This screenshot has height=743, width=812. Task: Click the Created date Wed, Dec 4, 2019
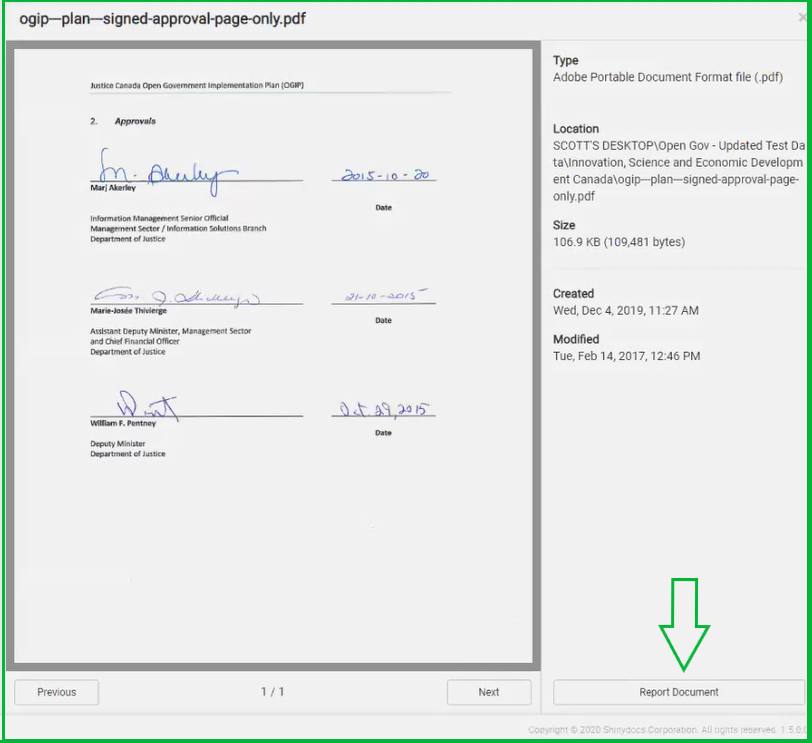(626, 311)
